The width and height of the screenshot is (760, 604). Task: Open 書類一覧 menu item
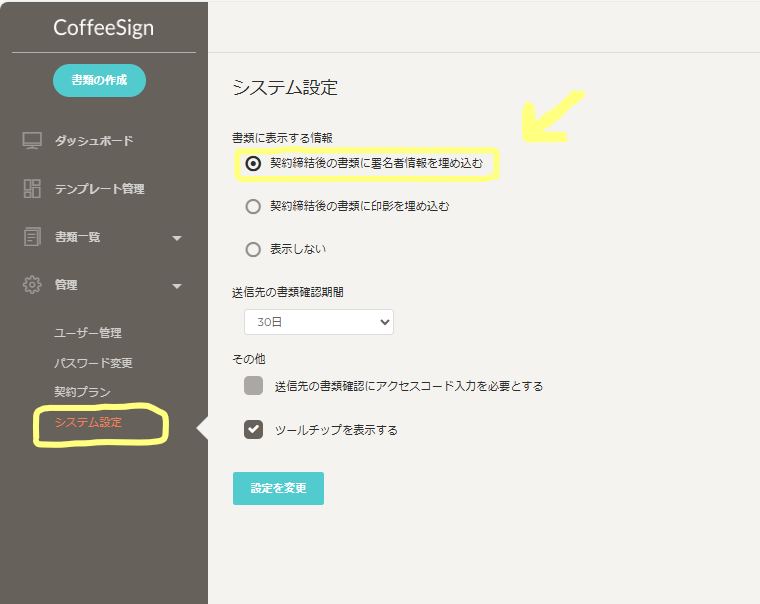click(78, 237)
